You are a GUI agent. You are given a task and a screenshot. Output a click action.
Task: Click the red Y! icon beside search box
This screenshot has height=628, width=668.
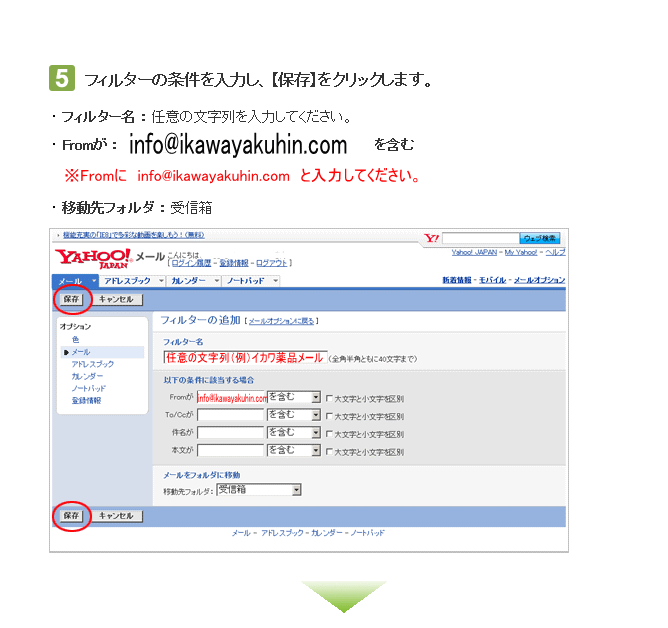432,238
